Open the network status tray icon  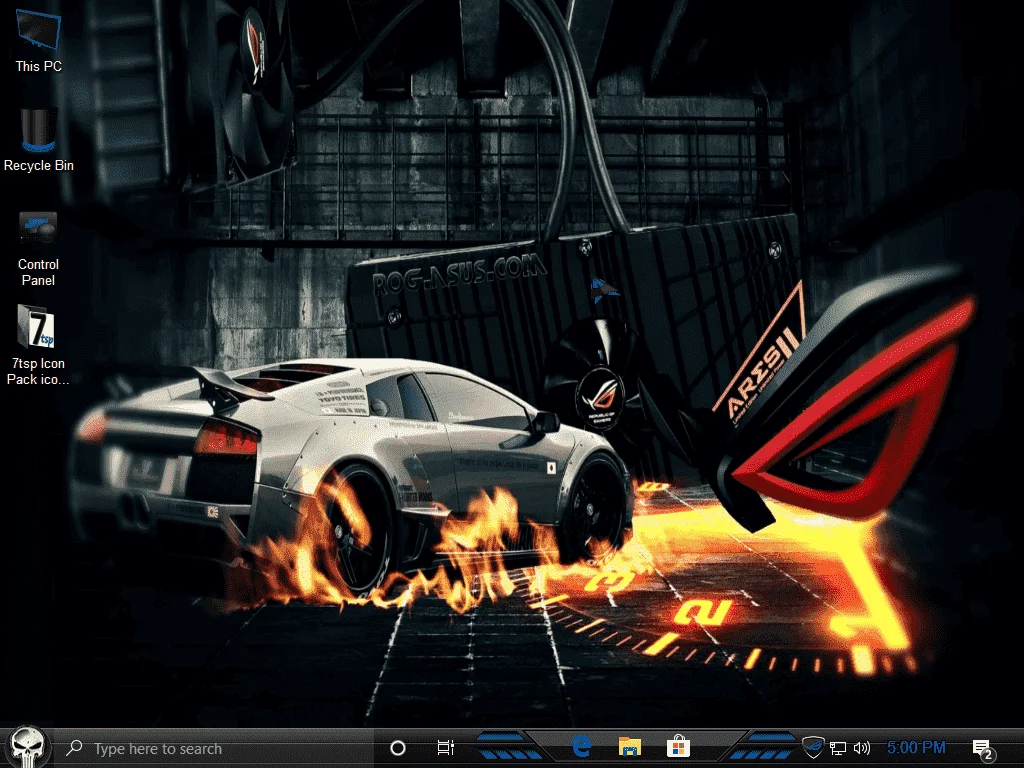pyautogui.click(x=838, y=748)
